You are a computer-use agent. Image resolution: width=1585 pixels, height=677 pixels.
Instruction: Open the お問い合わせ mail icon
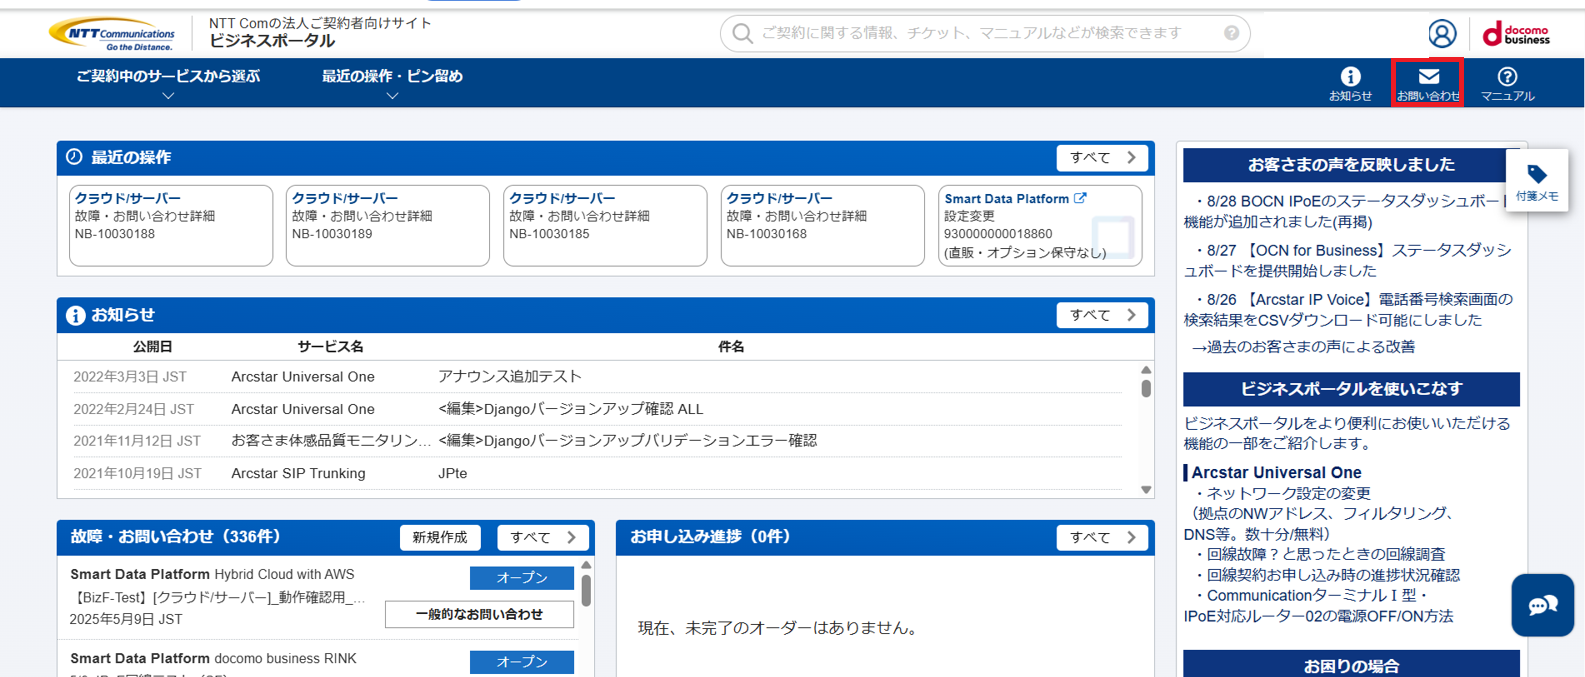(x=1428, y=83)
